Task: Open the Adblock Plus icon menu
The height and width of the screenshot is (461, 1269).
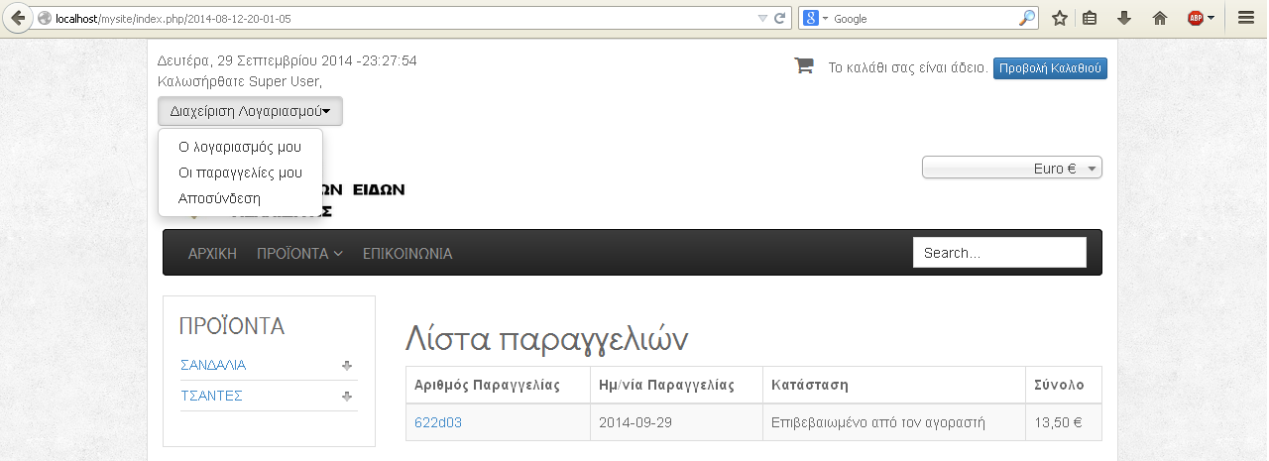Action: pos(1200,18)
